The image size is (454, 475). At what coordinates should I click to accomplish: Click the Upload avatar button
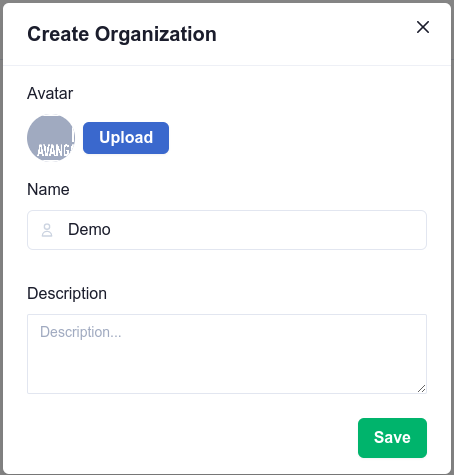pos(126,138)
